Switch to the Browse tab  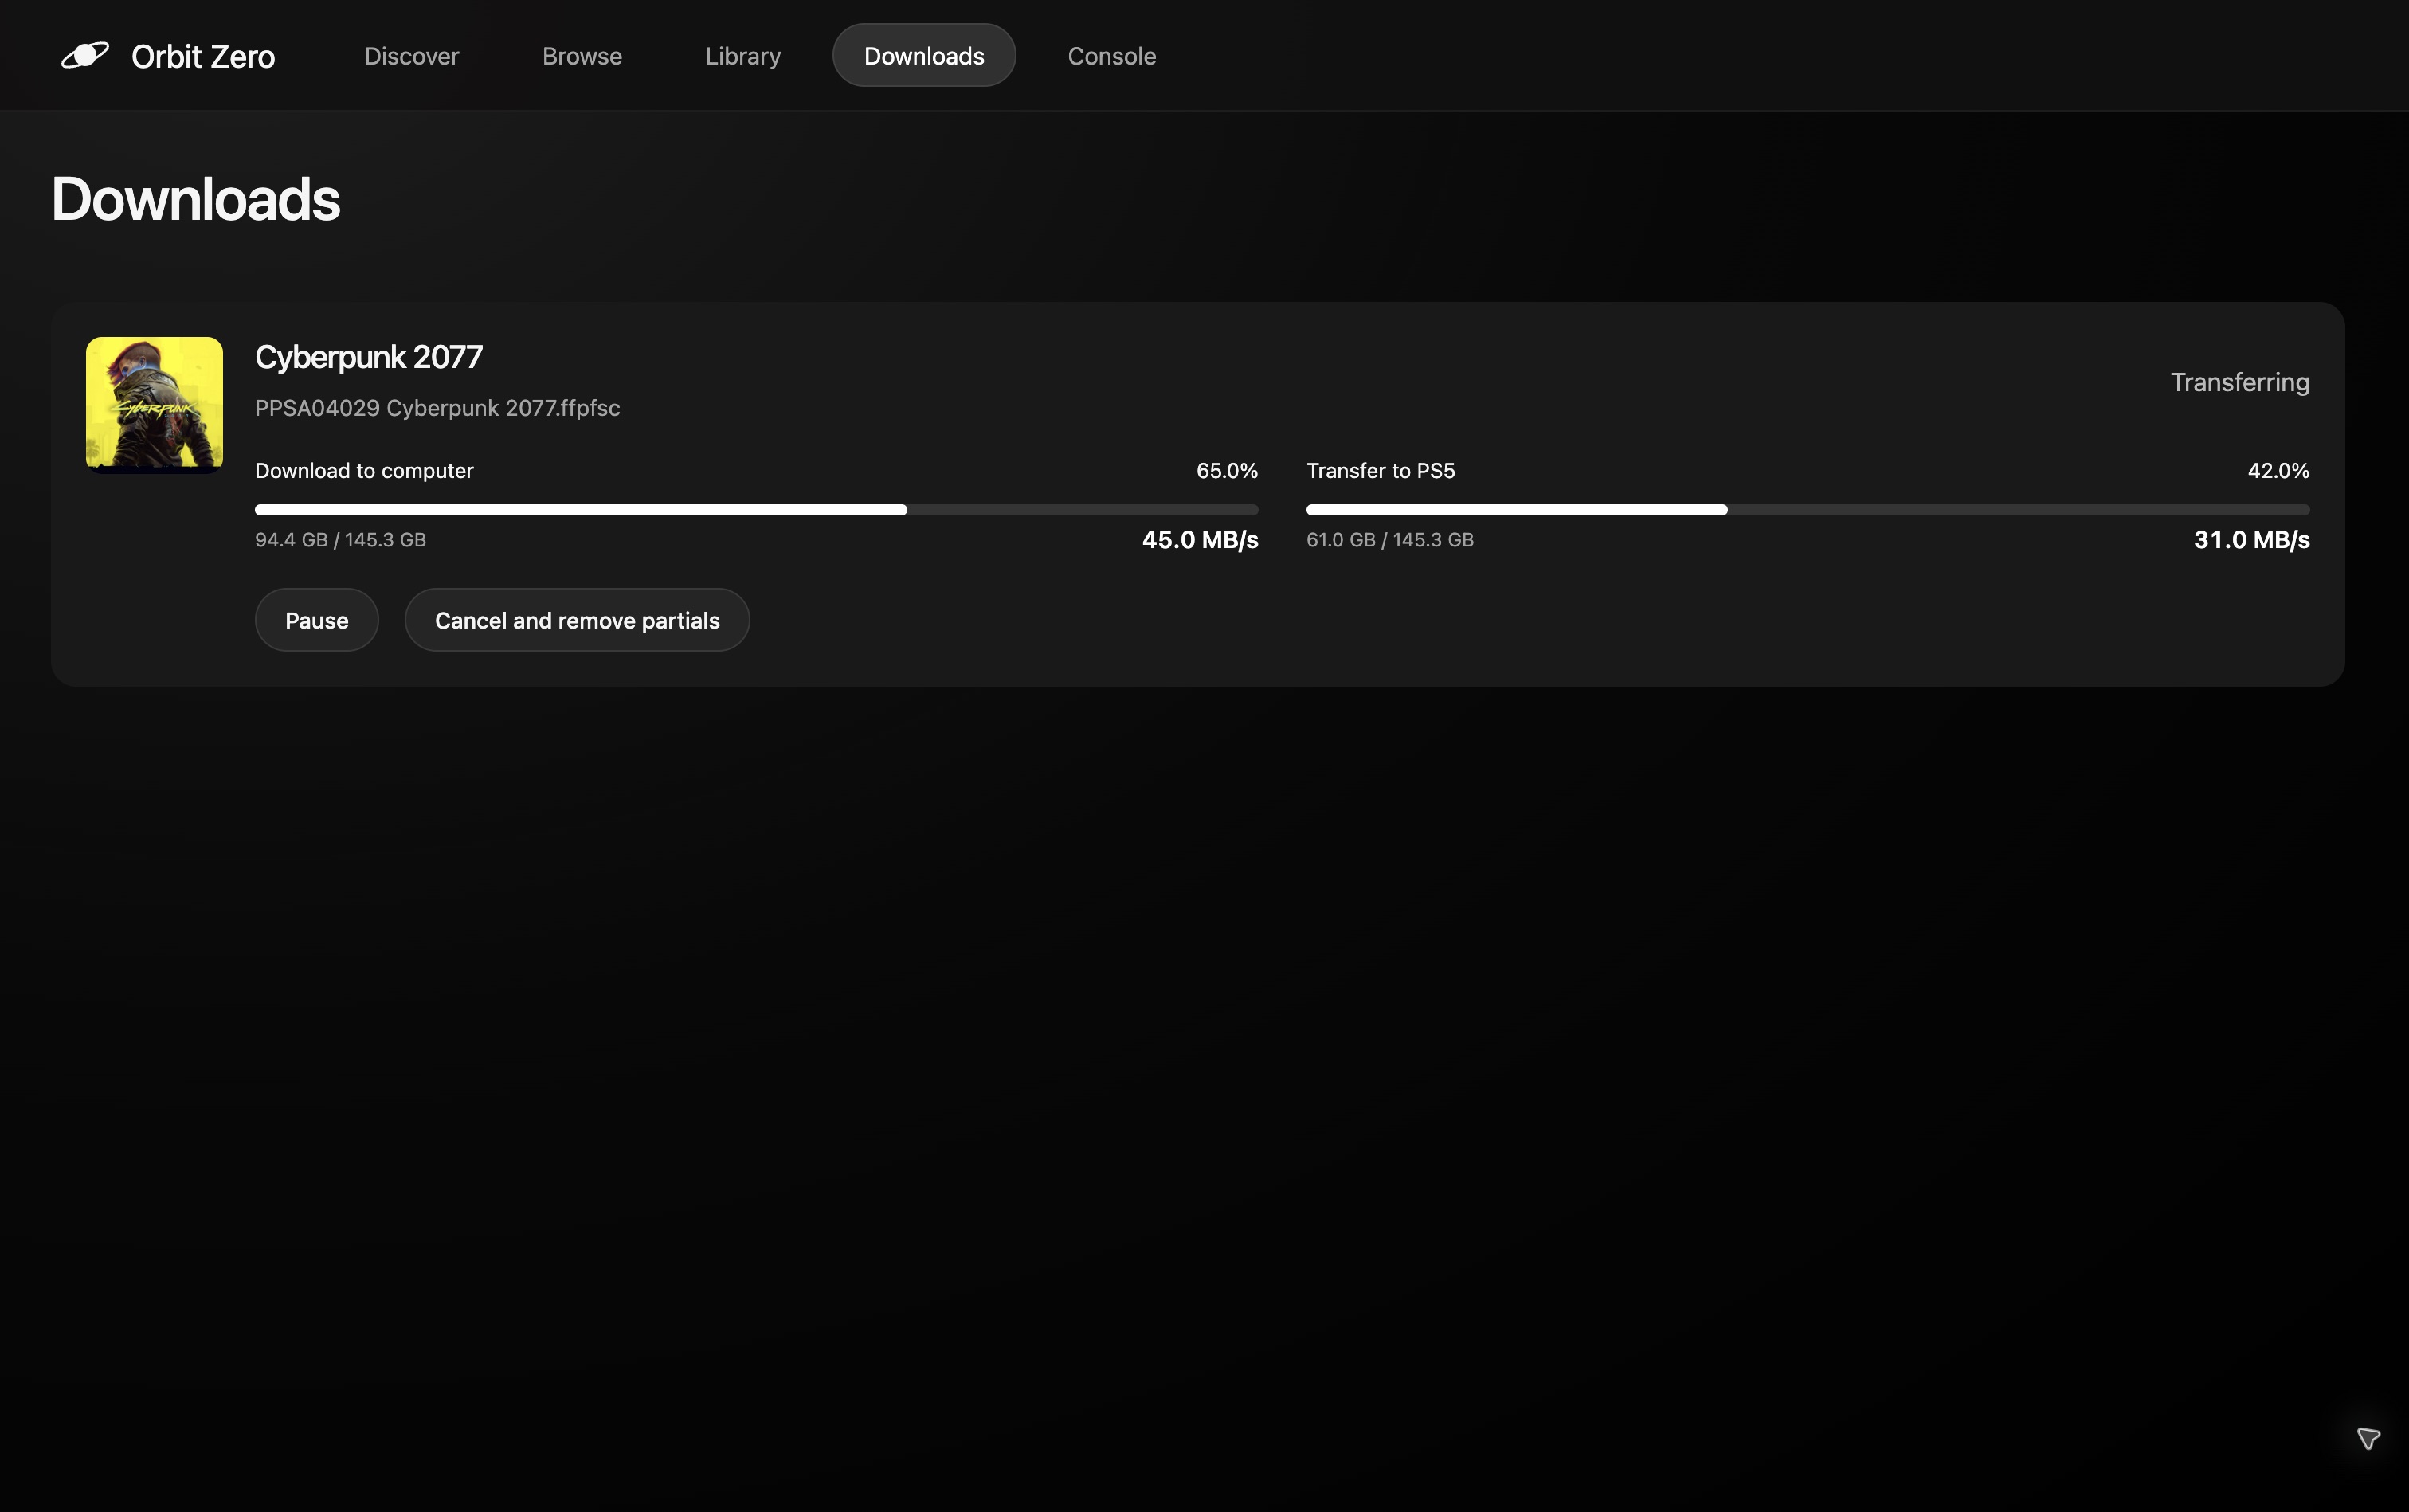click(582, 56)
